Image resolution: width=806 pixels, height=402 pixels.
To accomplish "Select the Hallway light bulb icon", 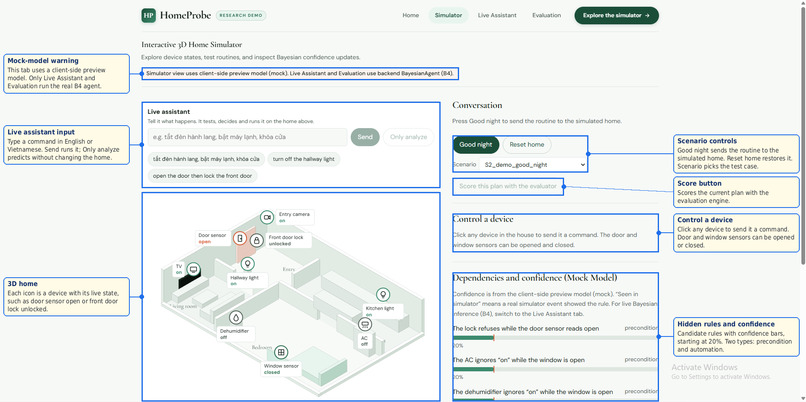I will tap(248, 264).
